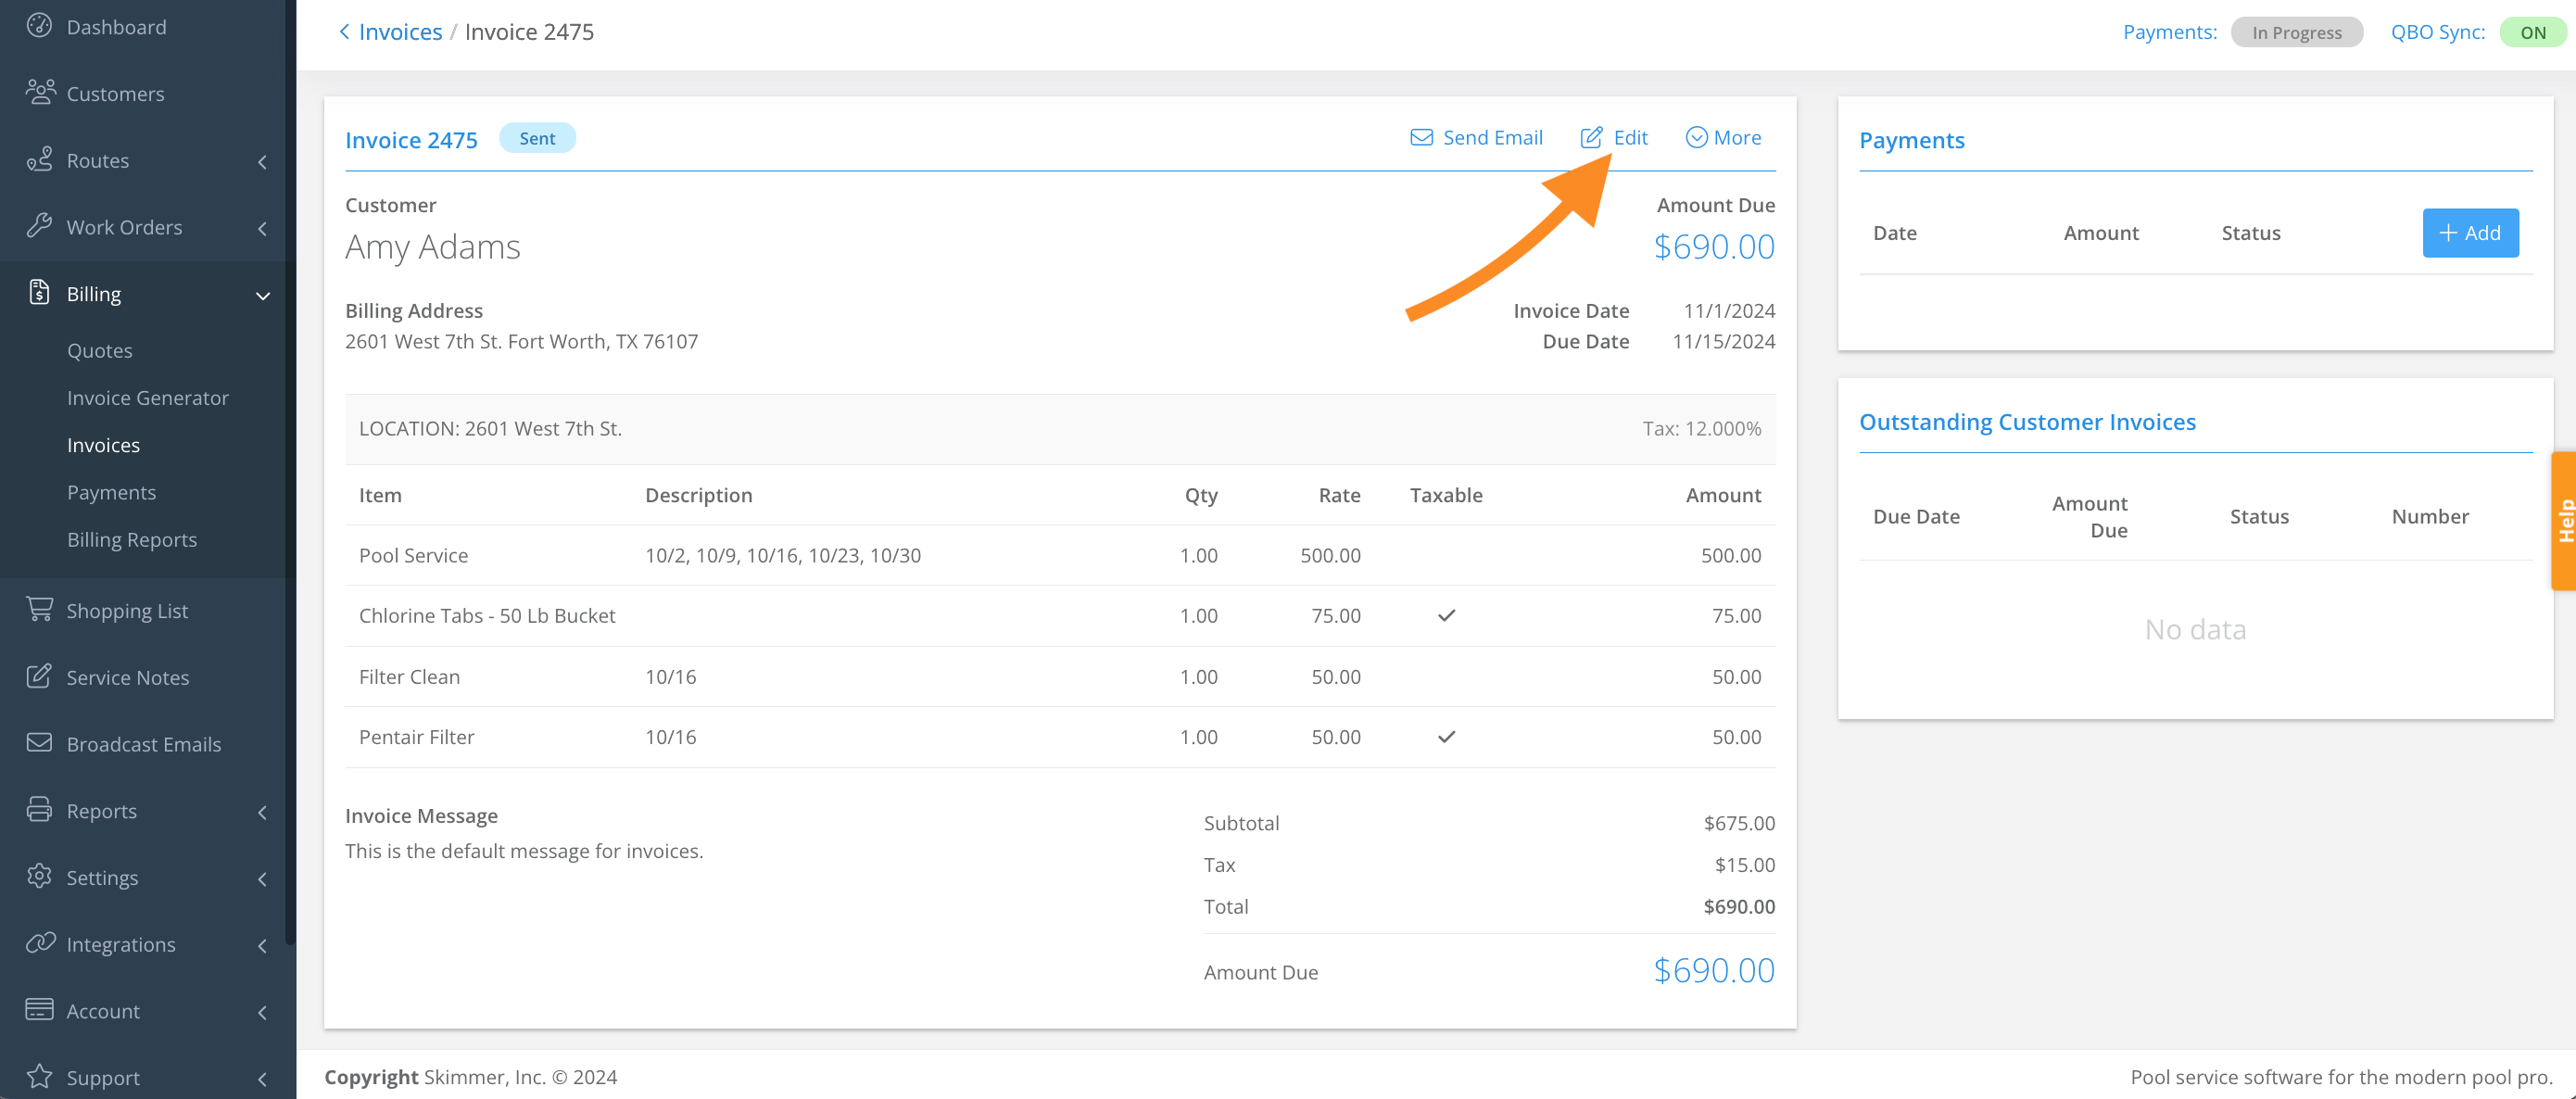This screenshot has height=1099, width=2576.
Task: Open Payments submenu item in sidebar
Action: (x=111, y=492)
